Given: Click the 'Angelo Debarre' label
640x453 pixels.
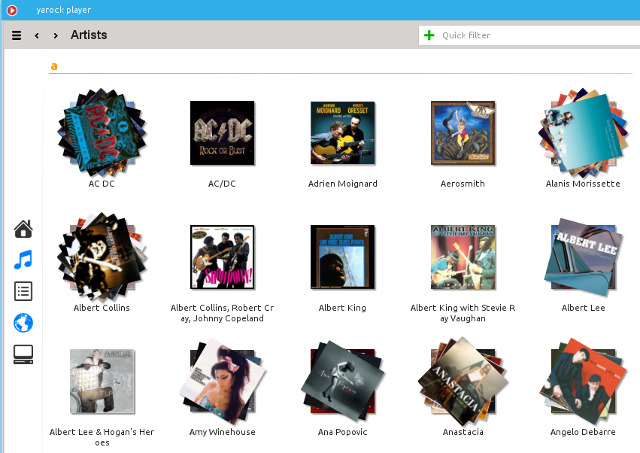Looking at the screenshot, I should pos(583,432).
